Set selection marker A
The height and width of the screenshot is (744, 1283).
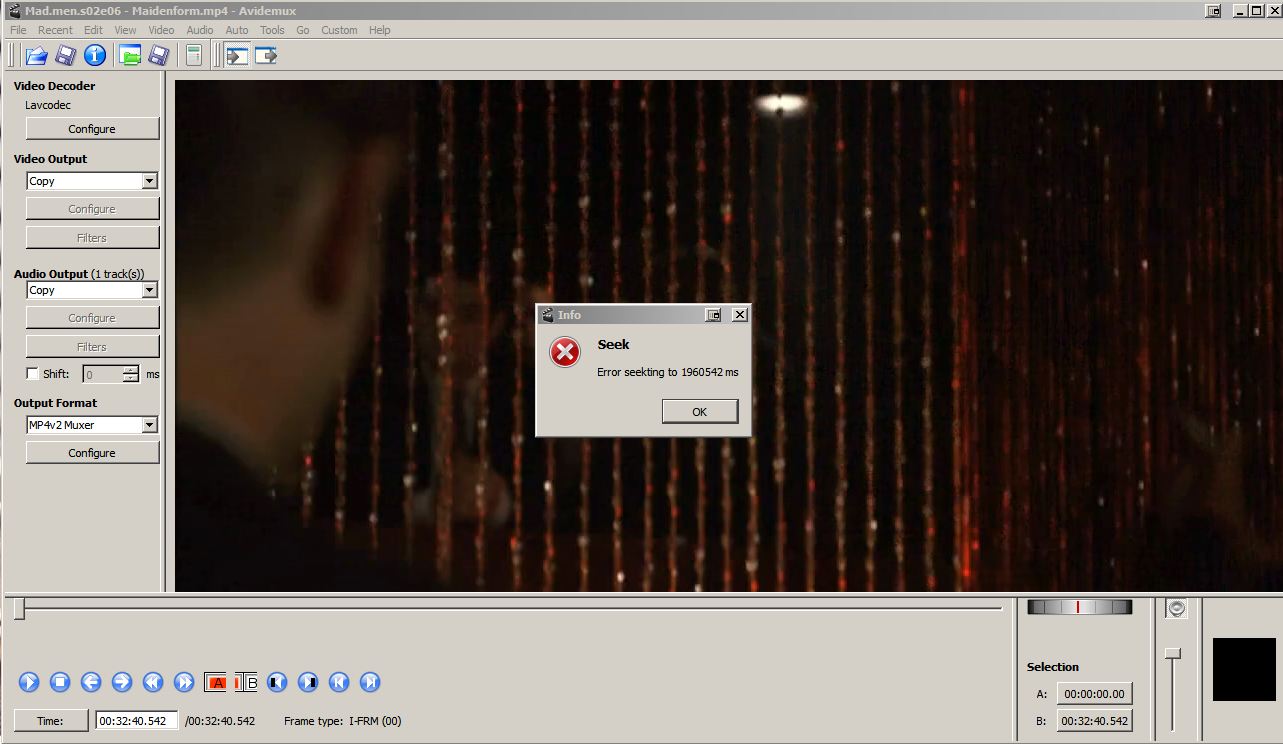tap(216, 682)
